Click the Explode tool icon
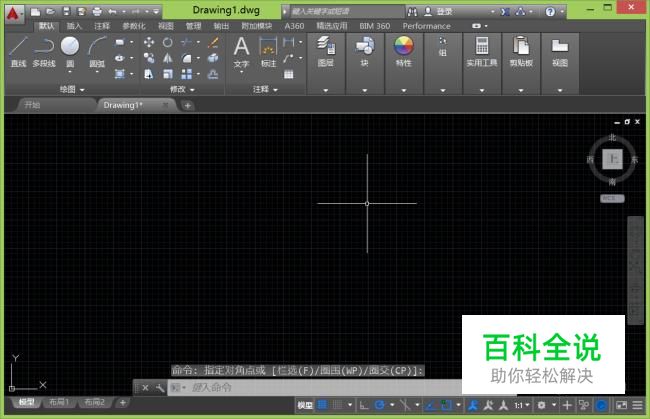The image size is (650, 419). click(213, 58)
